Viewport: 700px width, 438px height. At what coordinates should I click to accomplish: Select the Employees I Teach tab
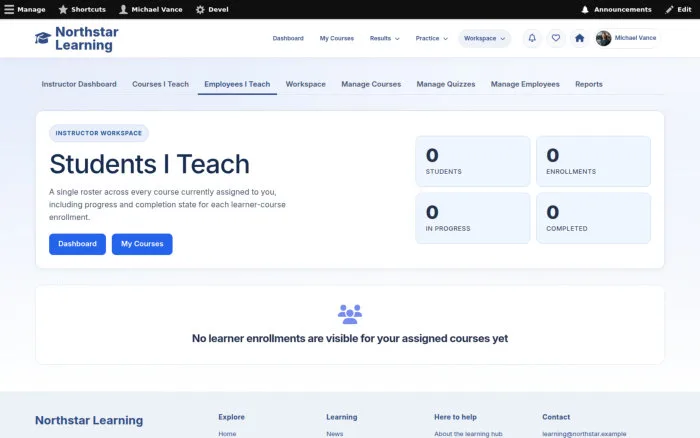(237, 84)
